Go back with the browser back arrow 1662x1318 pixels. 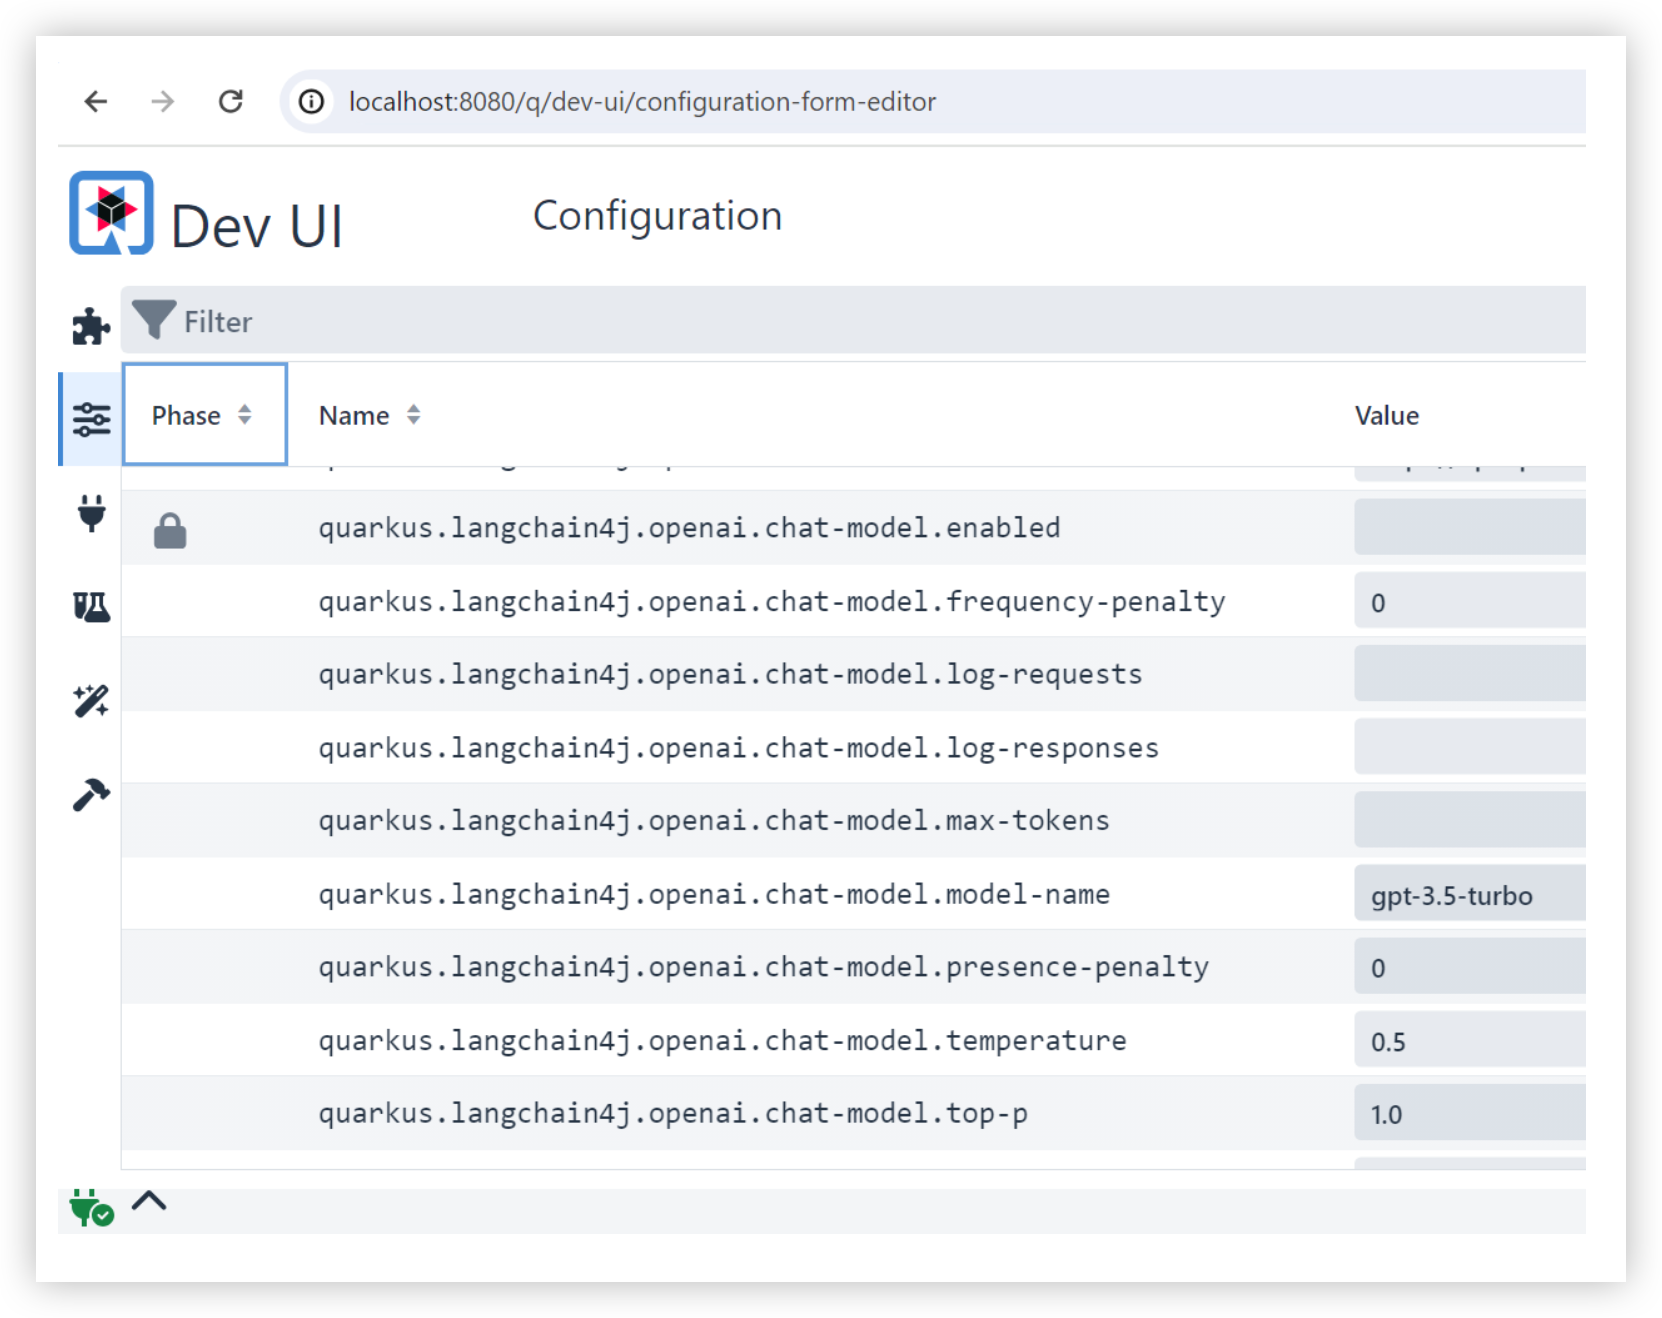point(96,101)
